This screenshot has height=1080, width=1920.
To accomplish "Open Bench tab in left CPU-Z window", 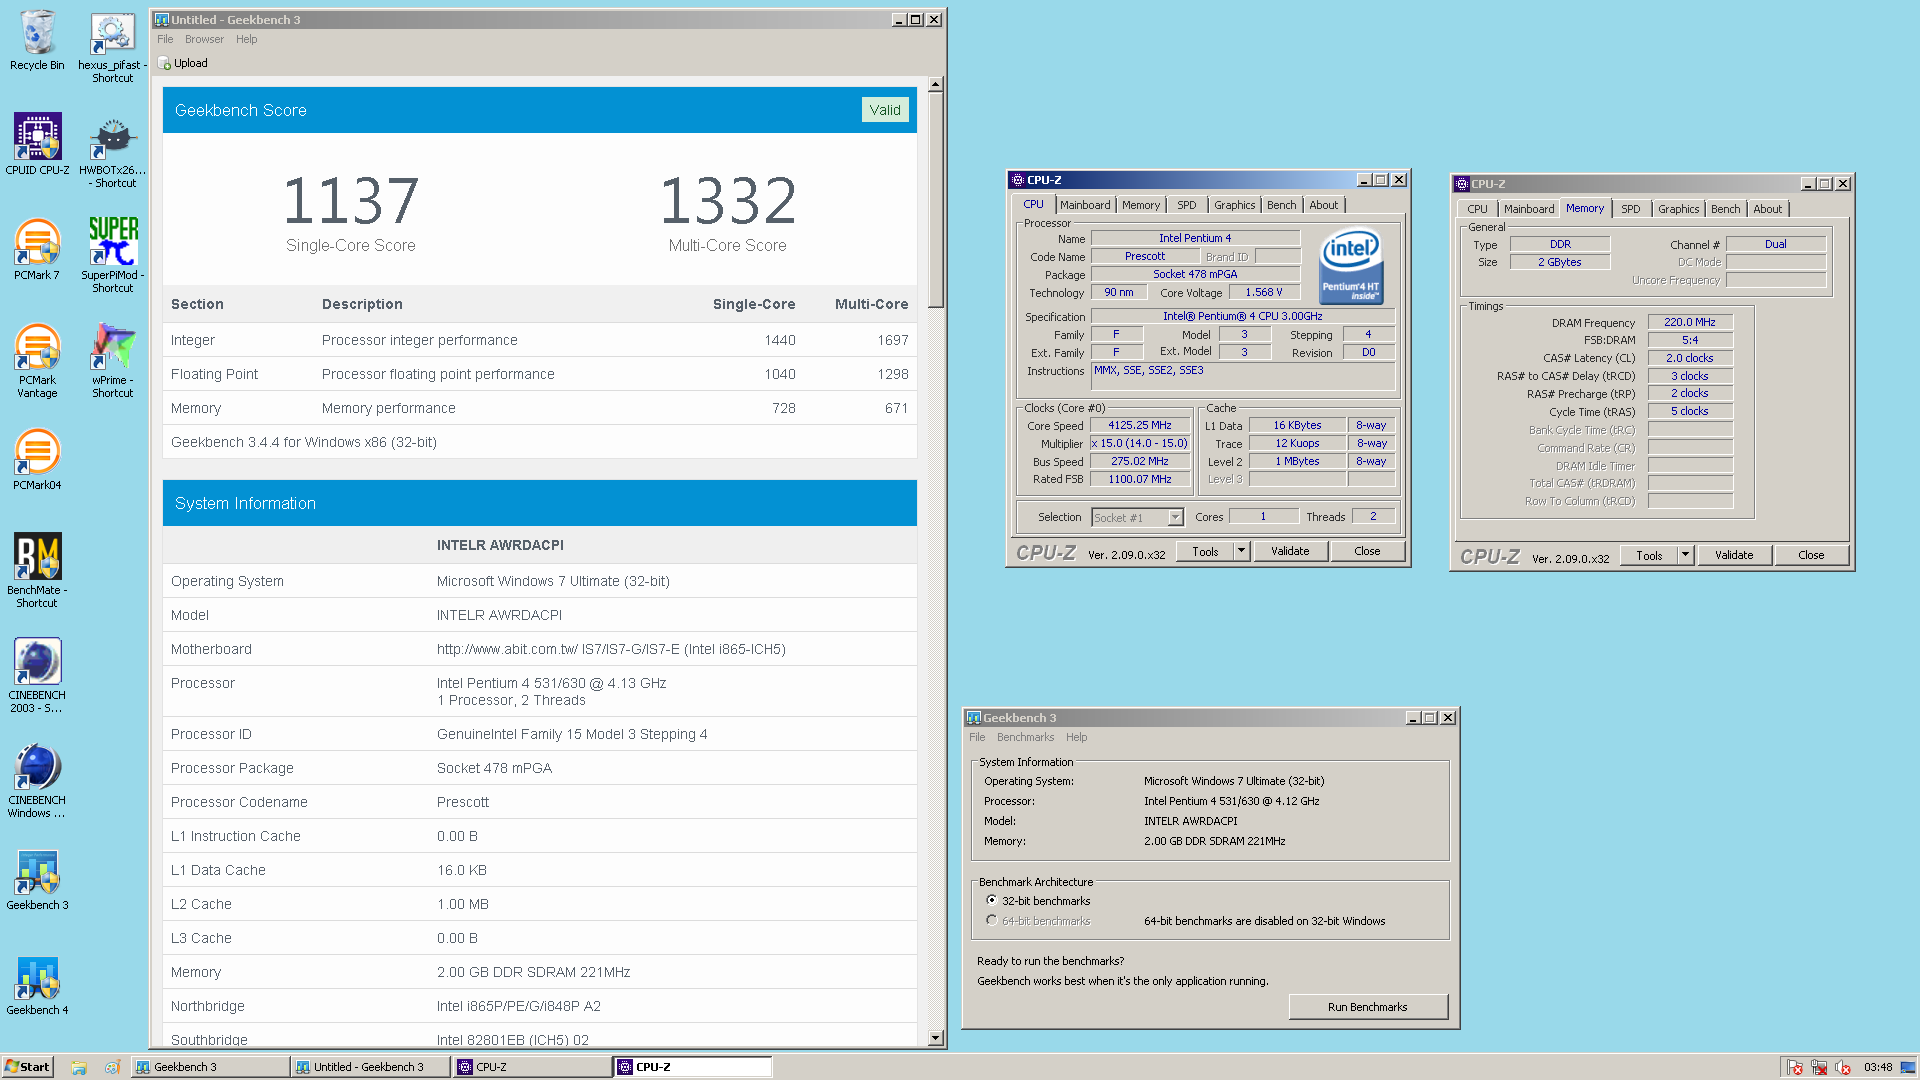I will (1281, 205).
